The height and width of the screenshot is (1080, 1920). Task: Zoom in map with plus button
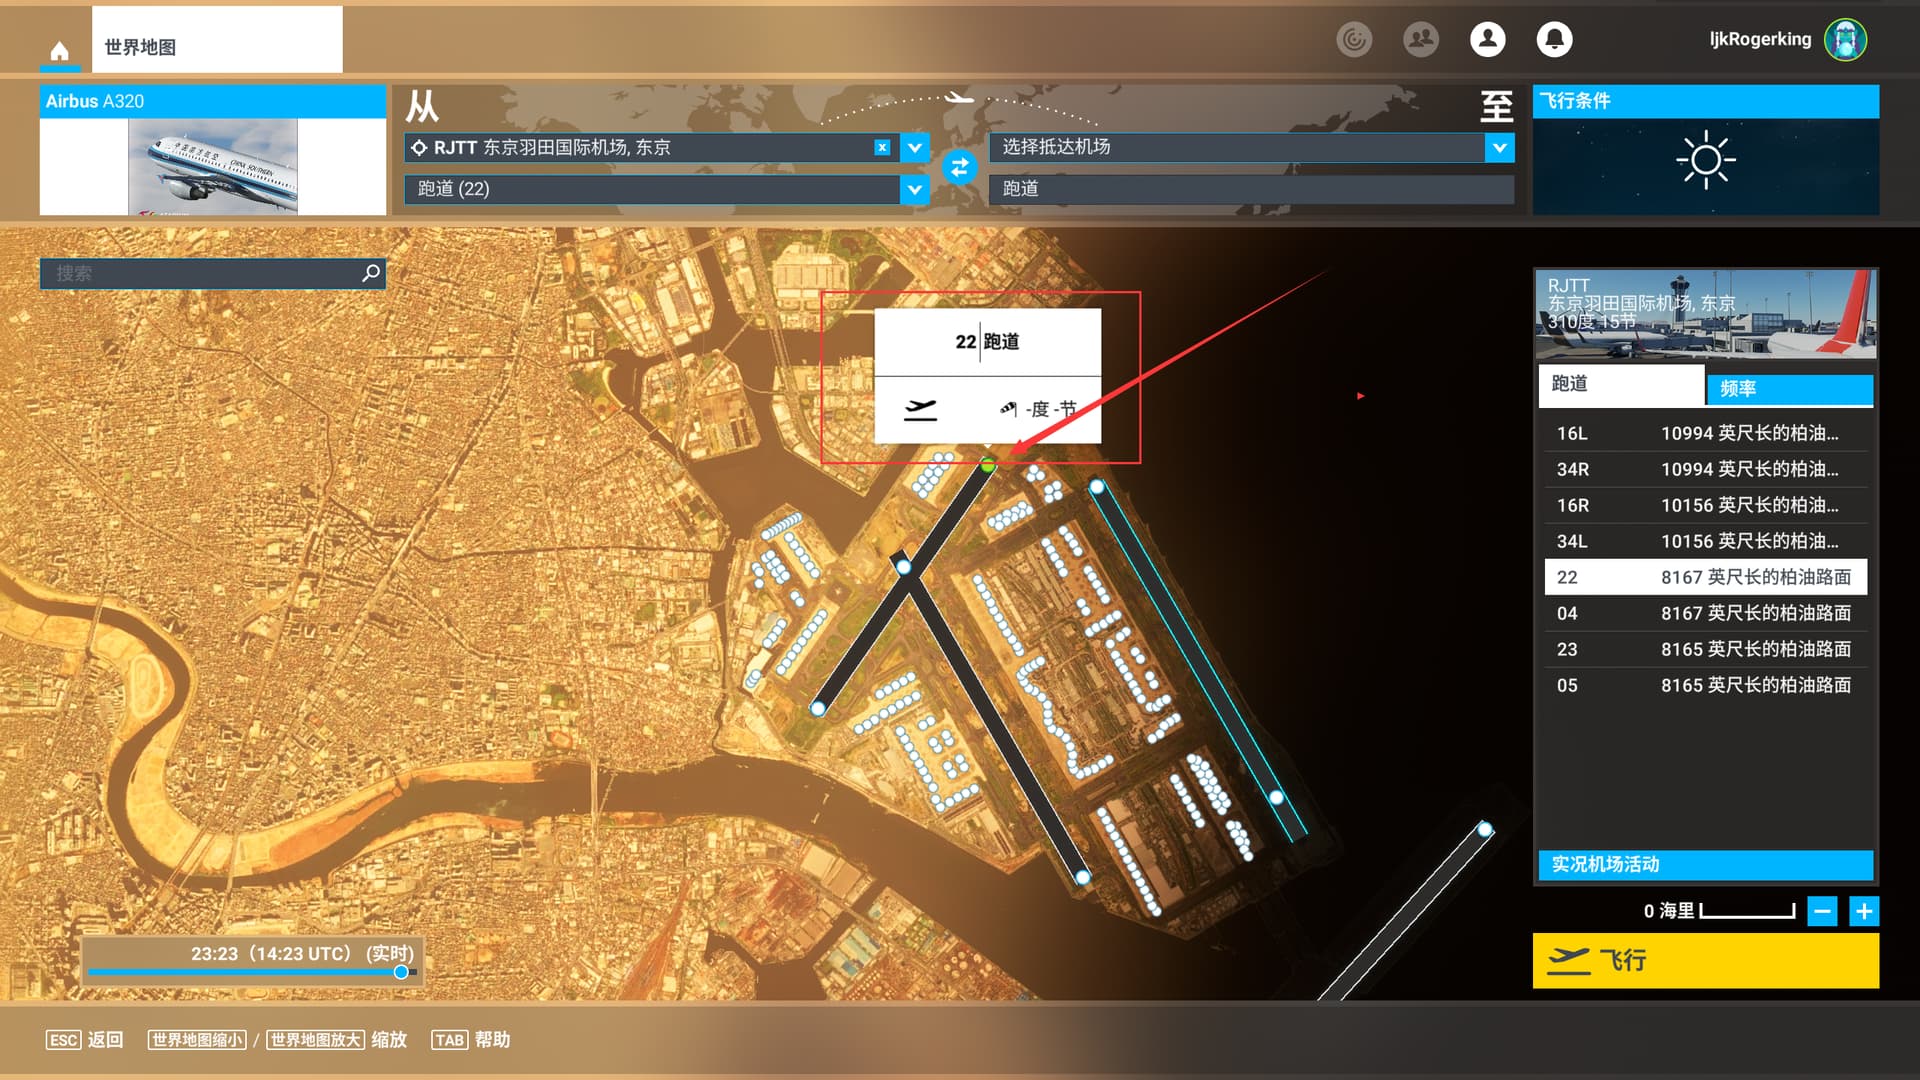(x=1864, y=911)
